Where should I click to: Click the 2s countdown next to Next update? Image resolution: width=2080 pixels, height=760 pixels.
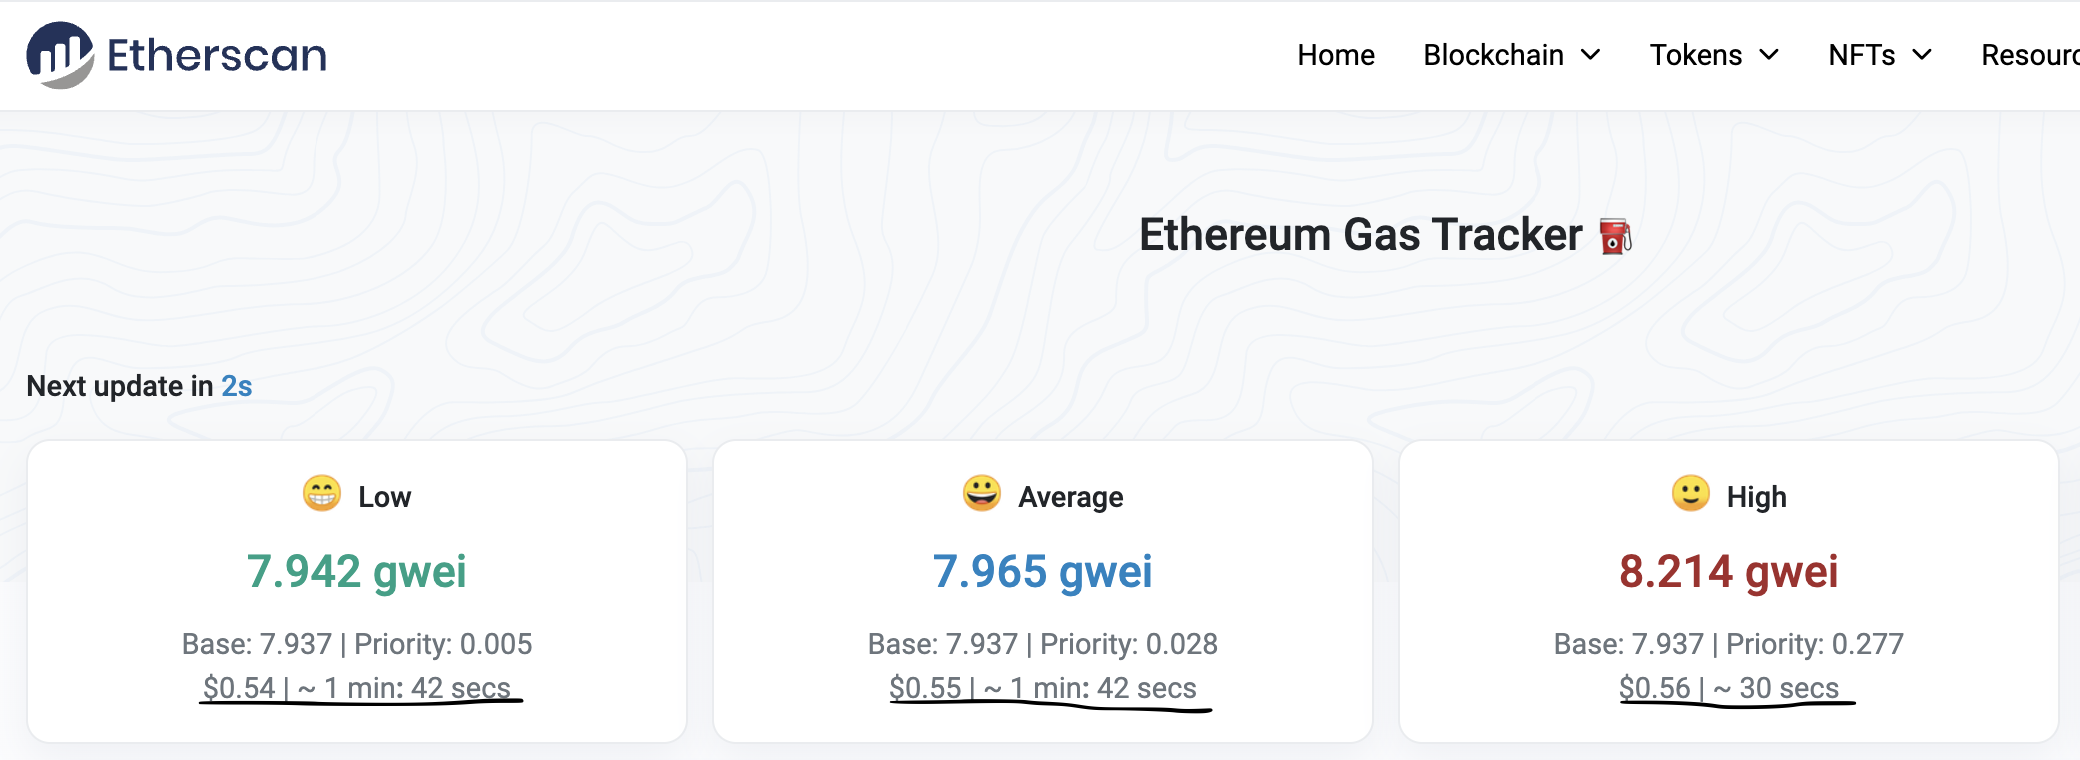pos(238,386)
